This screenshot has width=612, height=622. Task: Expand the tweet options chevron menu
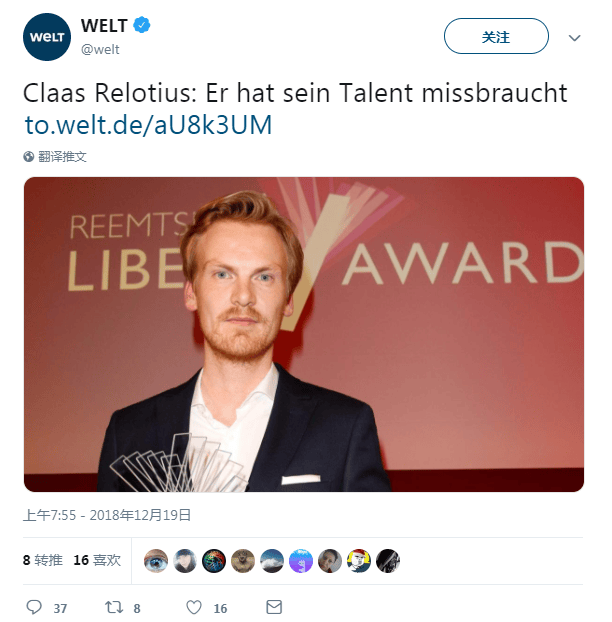(x=574, y=38)
